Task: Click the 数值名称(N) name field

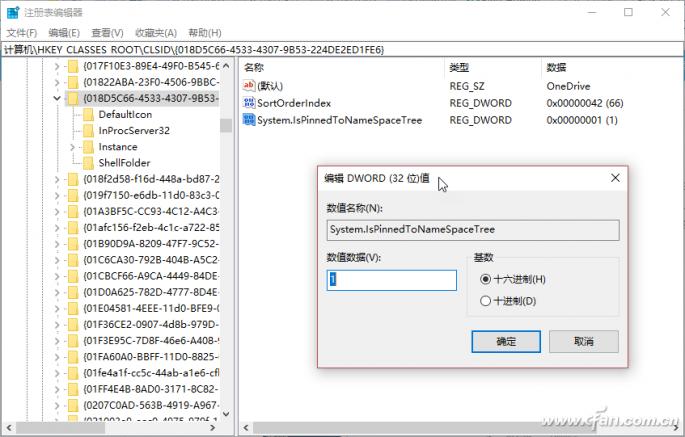Action: (x=473, y=230)
